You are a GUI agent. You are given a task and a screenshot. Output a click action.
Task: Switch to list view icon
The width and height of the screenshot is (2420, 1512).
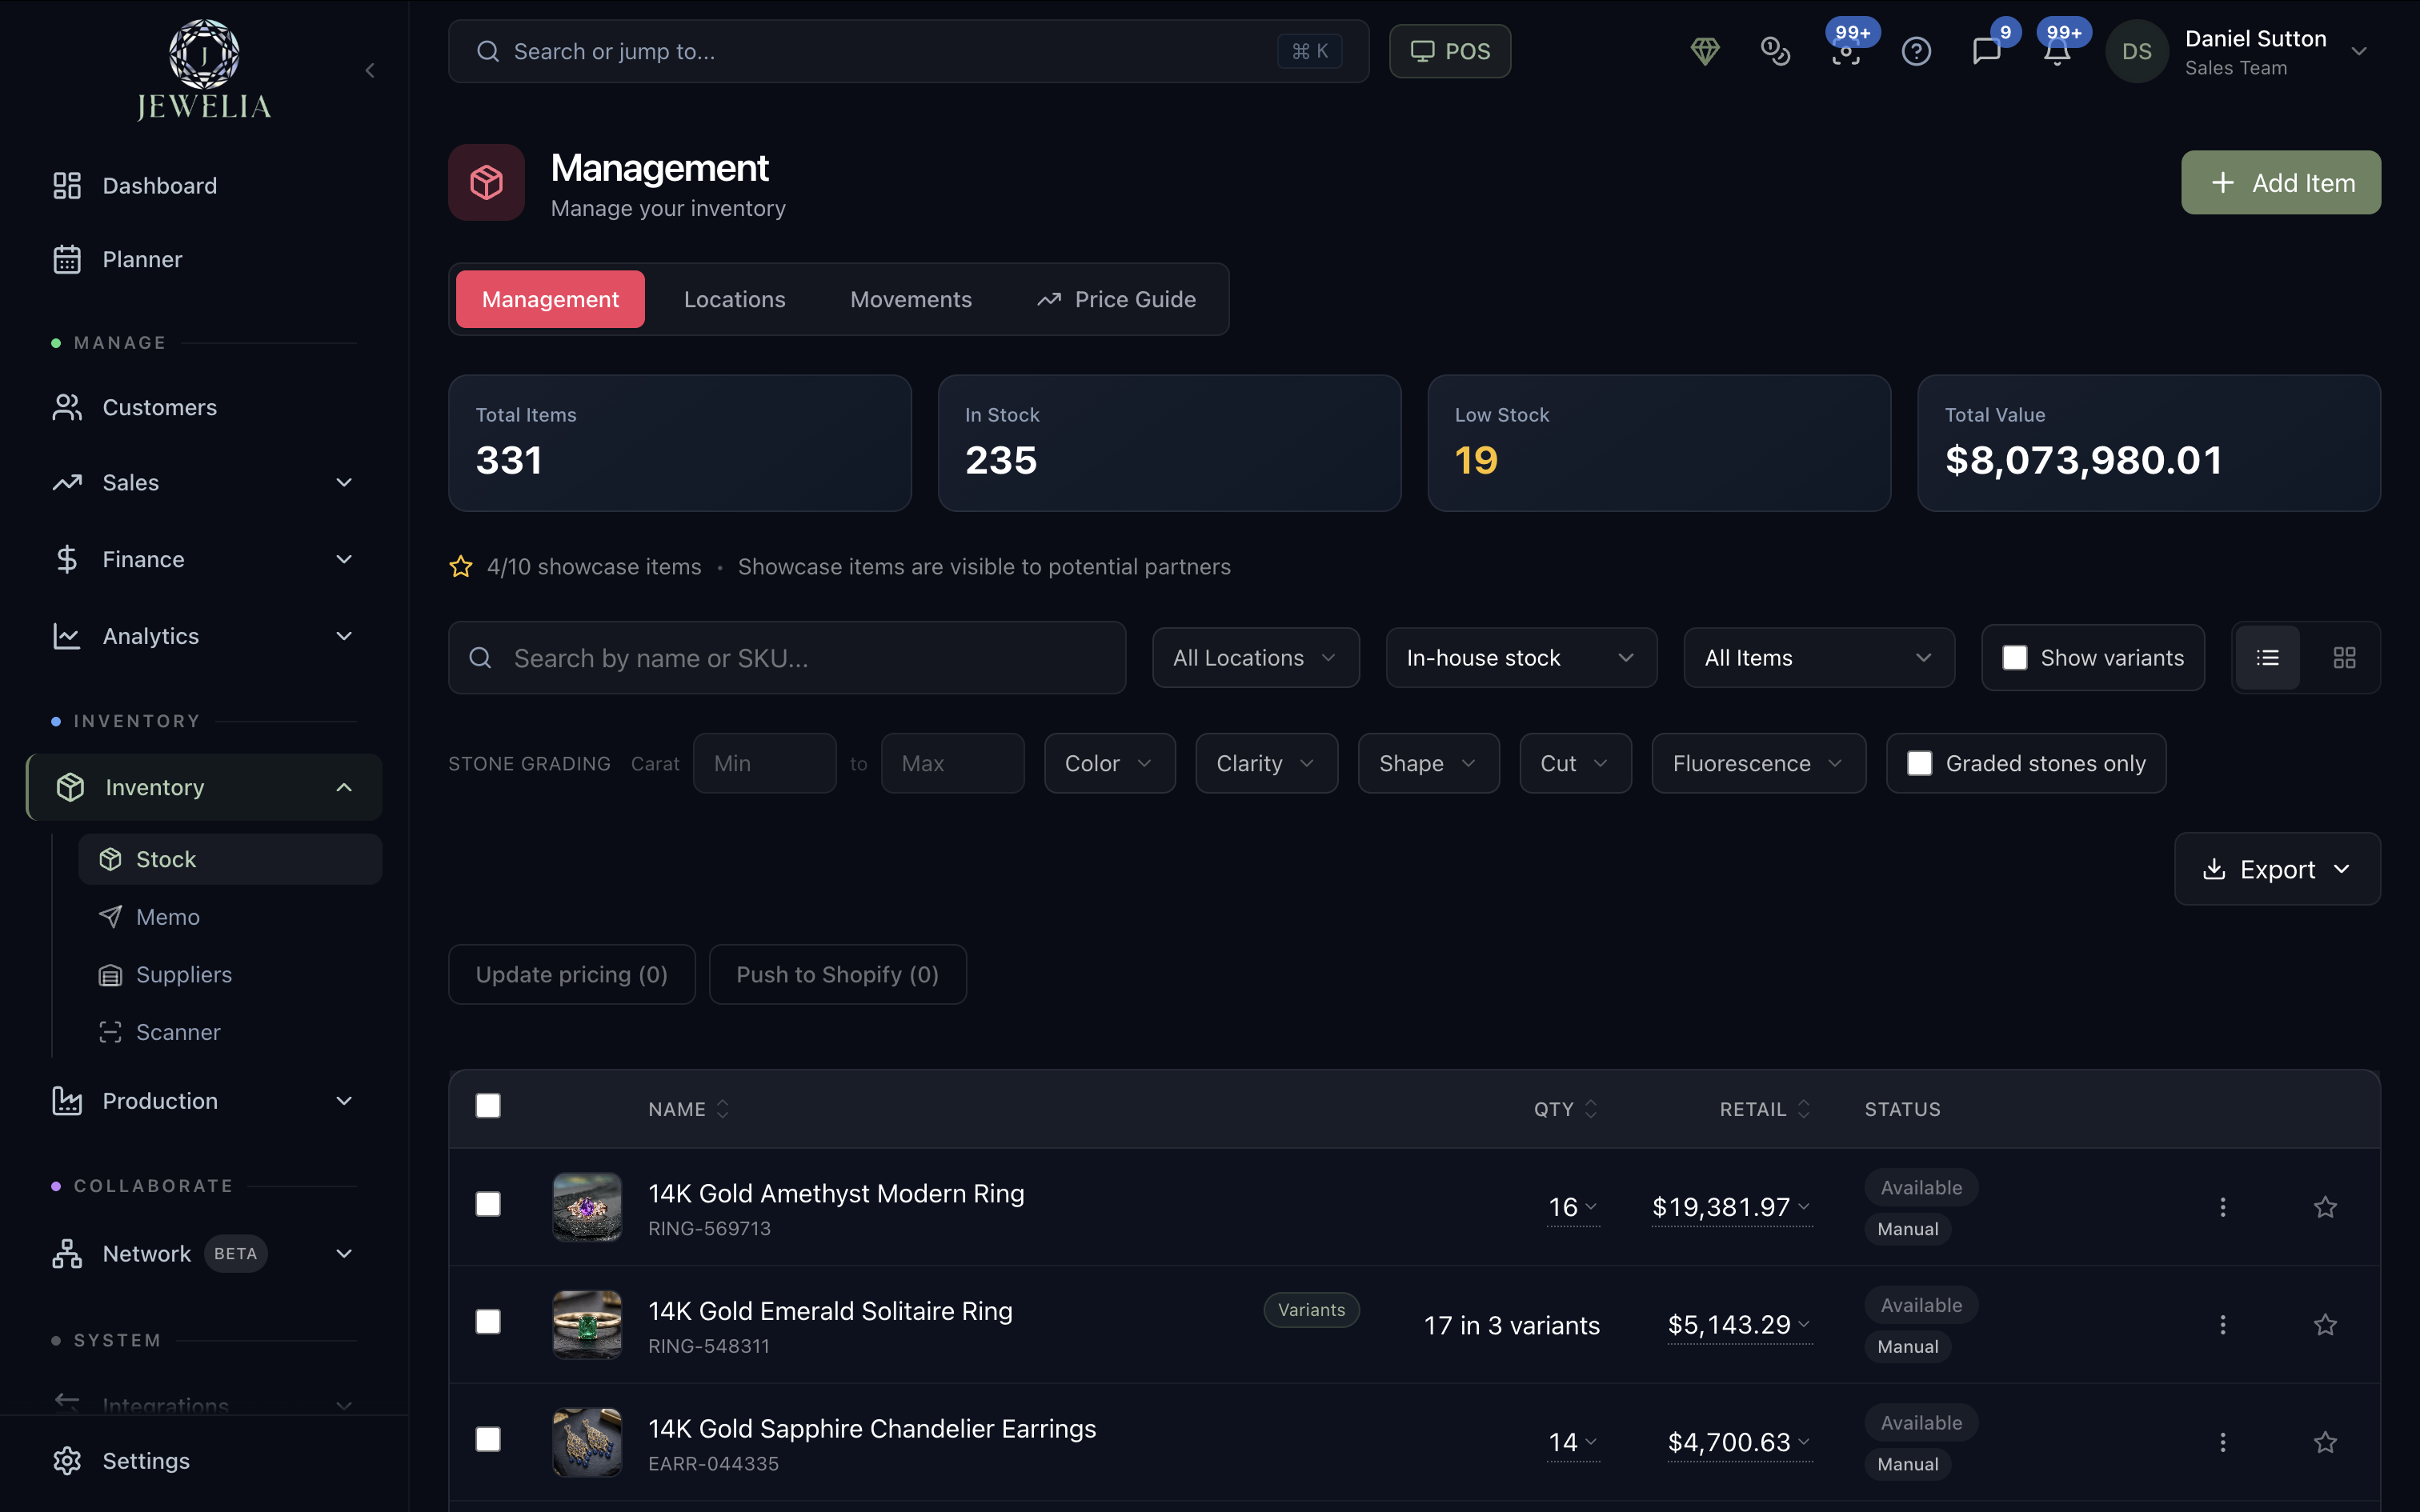click(2268, 657)
